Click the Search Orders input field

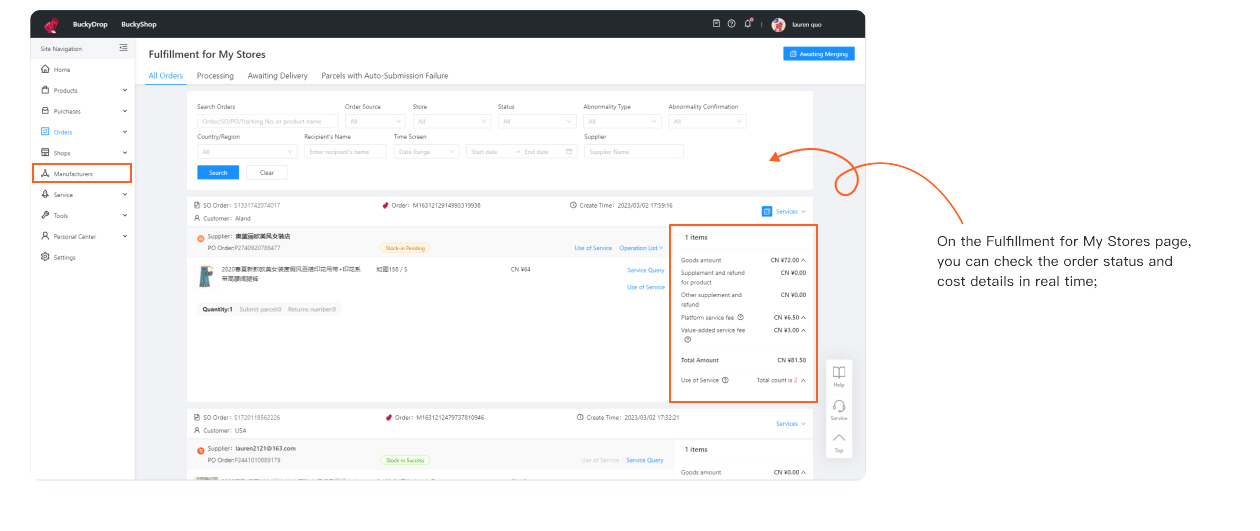[268, 121]
